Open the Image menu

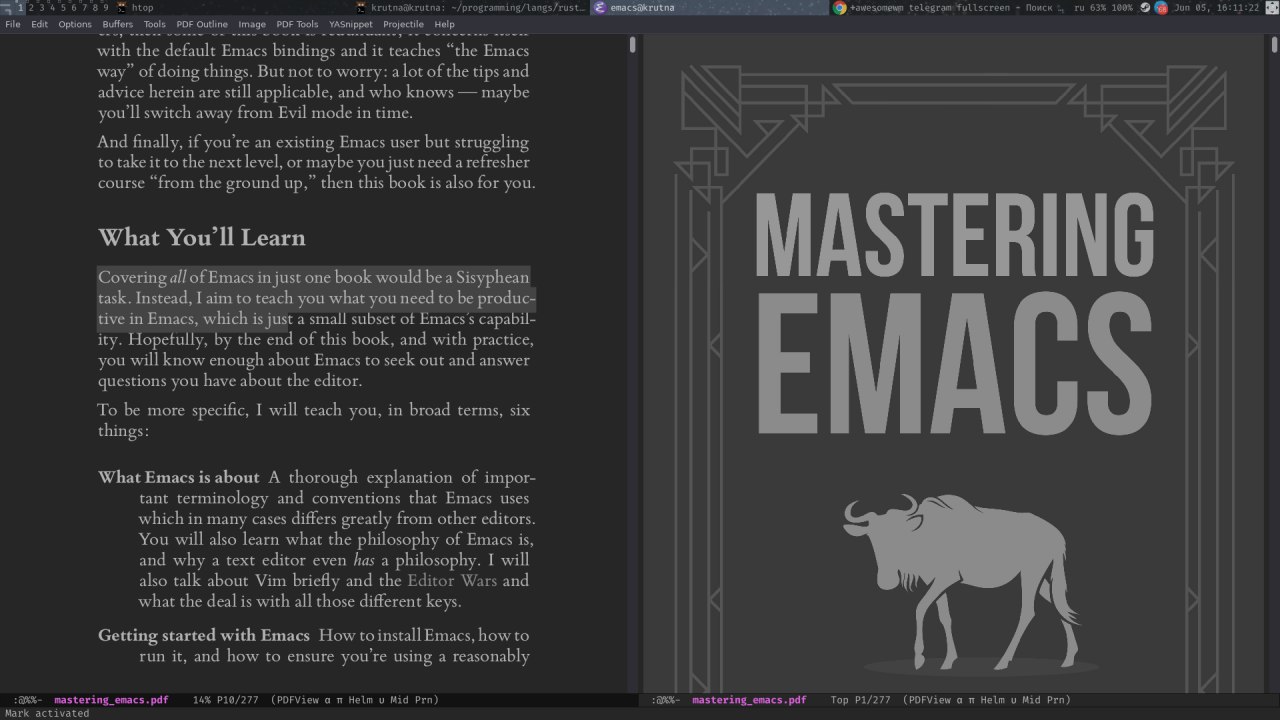click(252, 24)
